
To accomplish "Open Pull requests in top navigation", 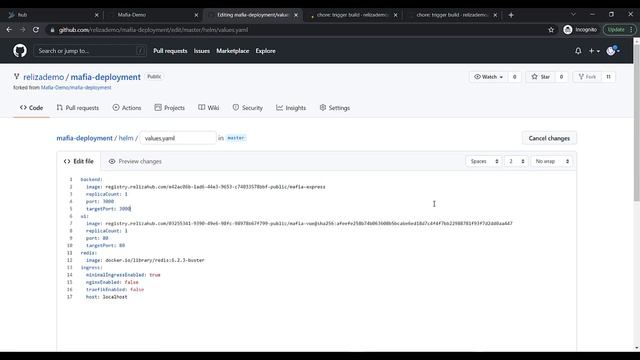I will click(x=170, y=51).
